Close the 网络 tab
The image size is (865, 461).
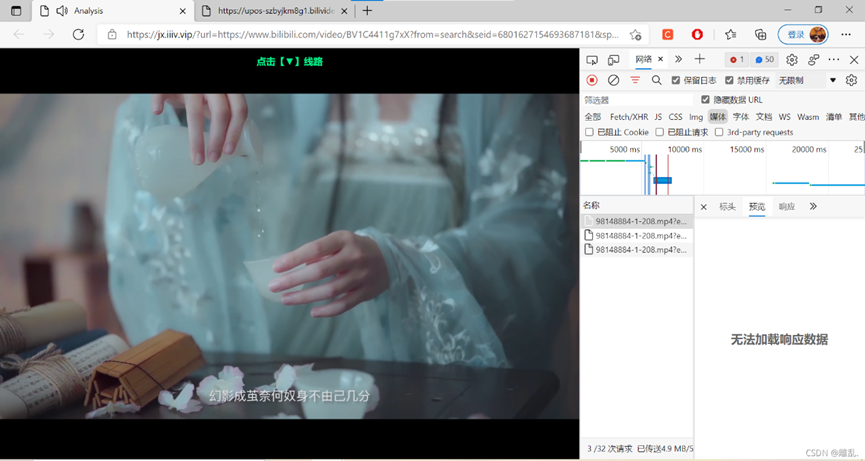click(x=660, y=59)
